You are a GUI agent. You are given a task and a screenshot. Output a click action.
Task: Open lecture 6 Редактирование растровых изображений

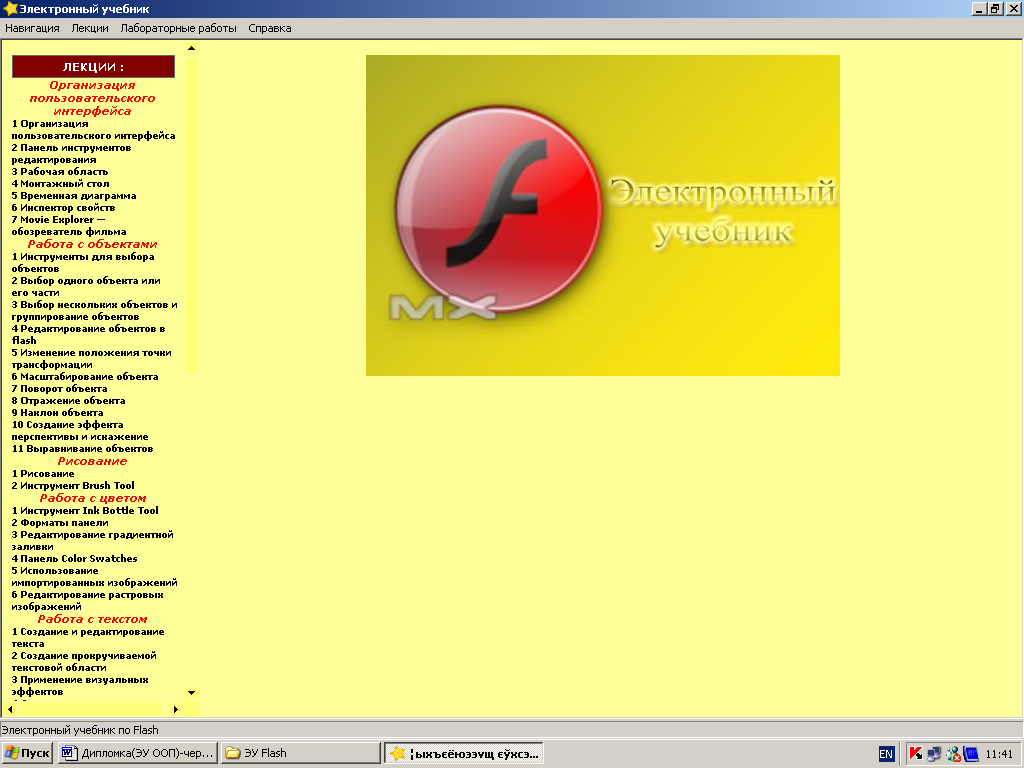coord(88,601)
